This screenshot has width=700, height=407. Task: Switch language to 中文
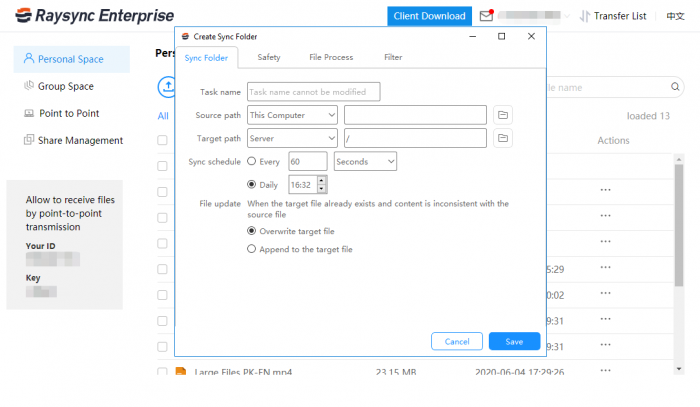pos(675,16)
